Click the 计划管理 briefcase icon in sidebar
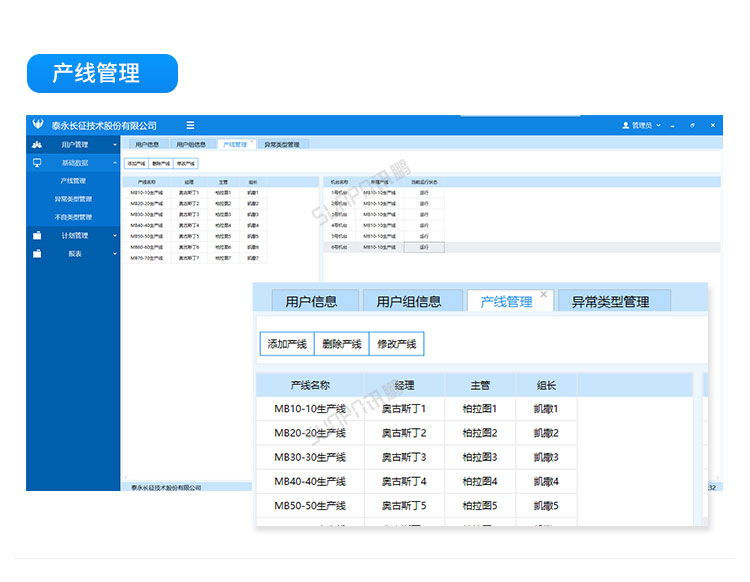Viewport: 750px width, 582px height. click(x=37, y=236)
